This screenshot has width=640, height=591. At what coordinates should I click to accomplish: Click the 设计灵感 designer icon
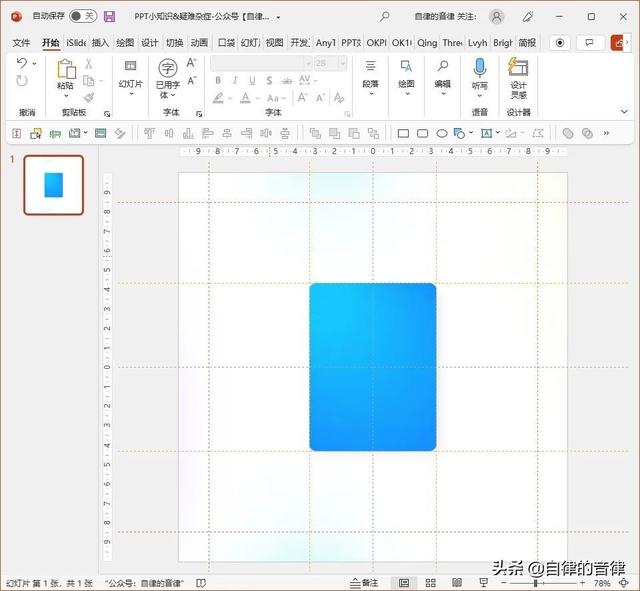click(x=518, y=67)
